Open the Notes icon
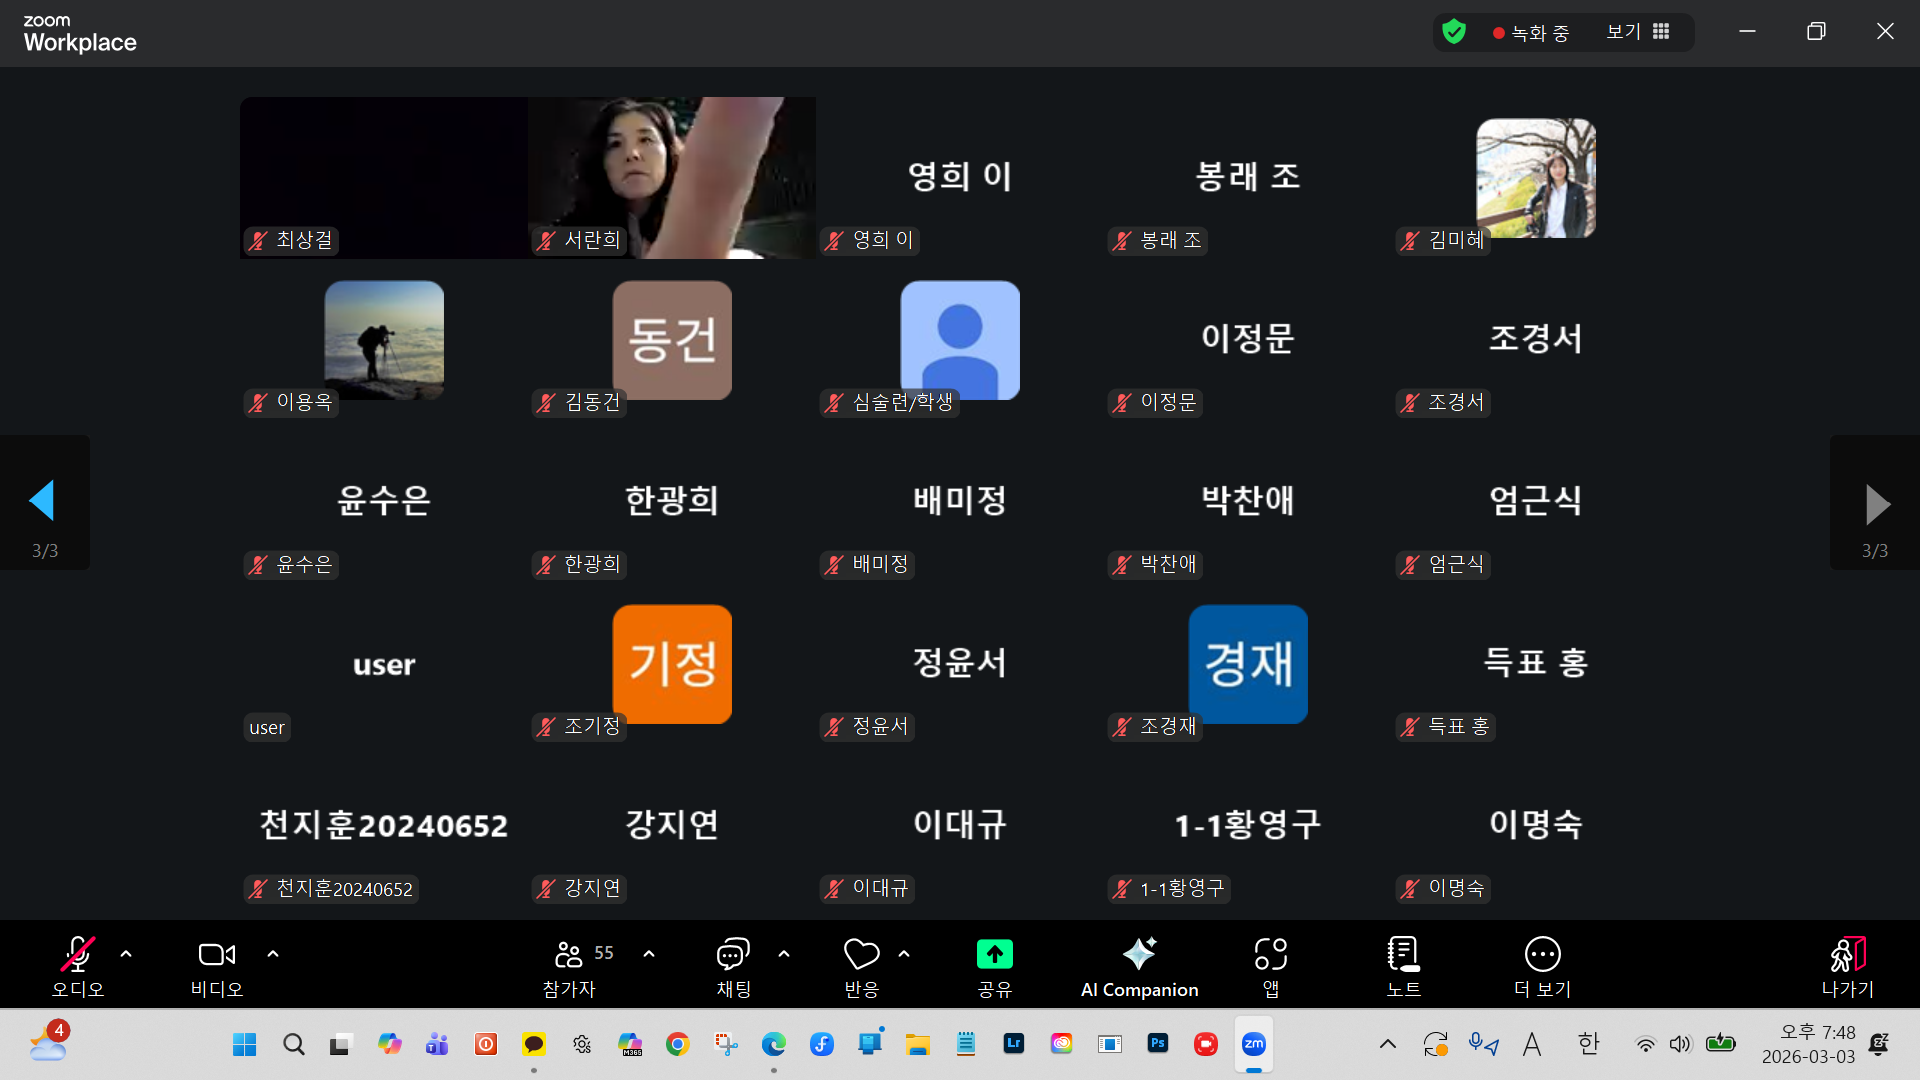1920x1080 pixels. (1403, 955)
